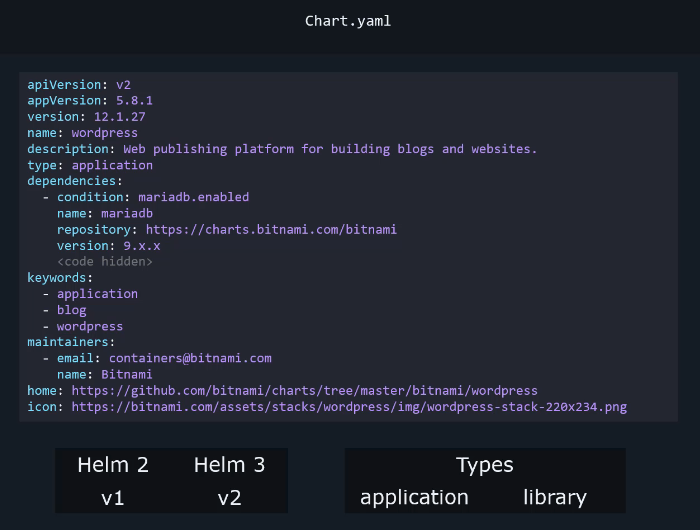Click the dependency version 9.x.x
The height and width of the screenshot is (530, 700).
[x=142, y=246]
